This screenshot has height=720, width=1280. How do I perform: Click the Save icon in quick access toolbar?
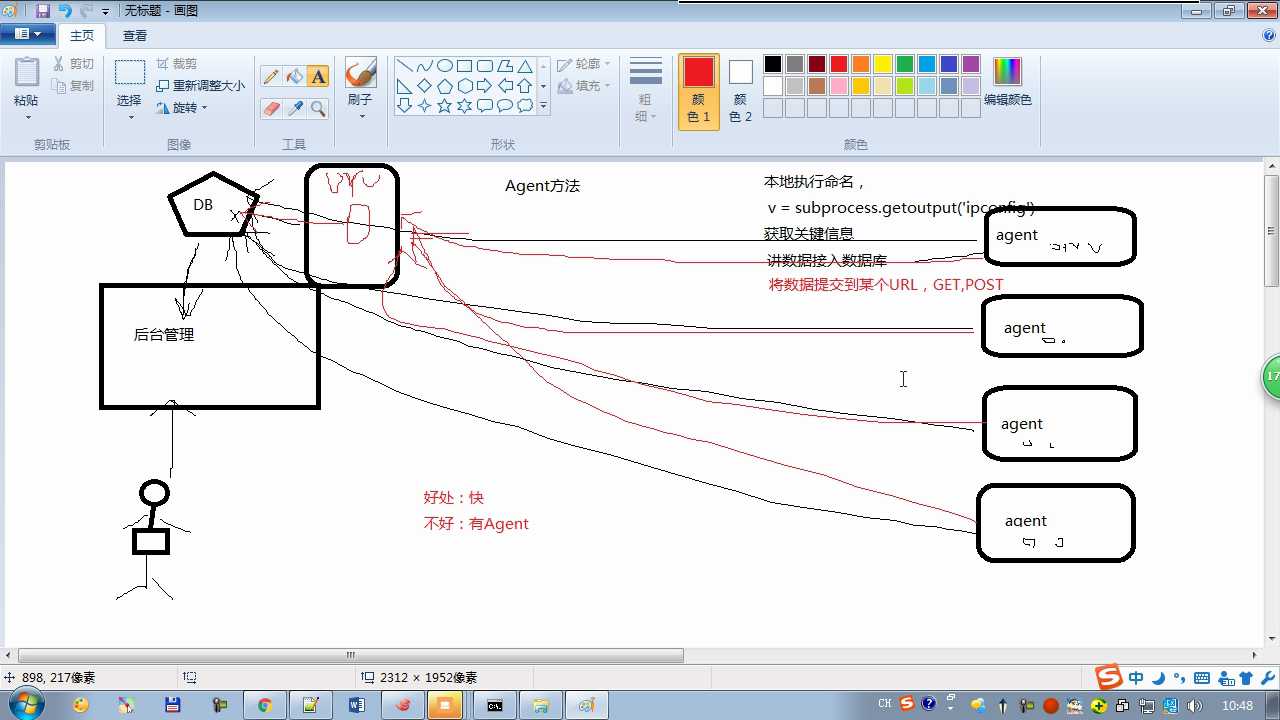point(43,11)
